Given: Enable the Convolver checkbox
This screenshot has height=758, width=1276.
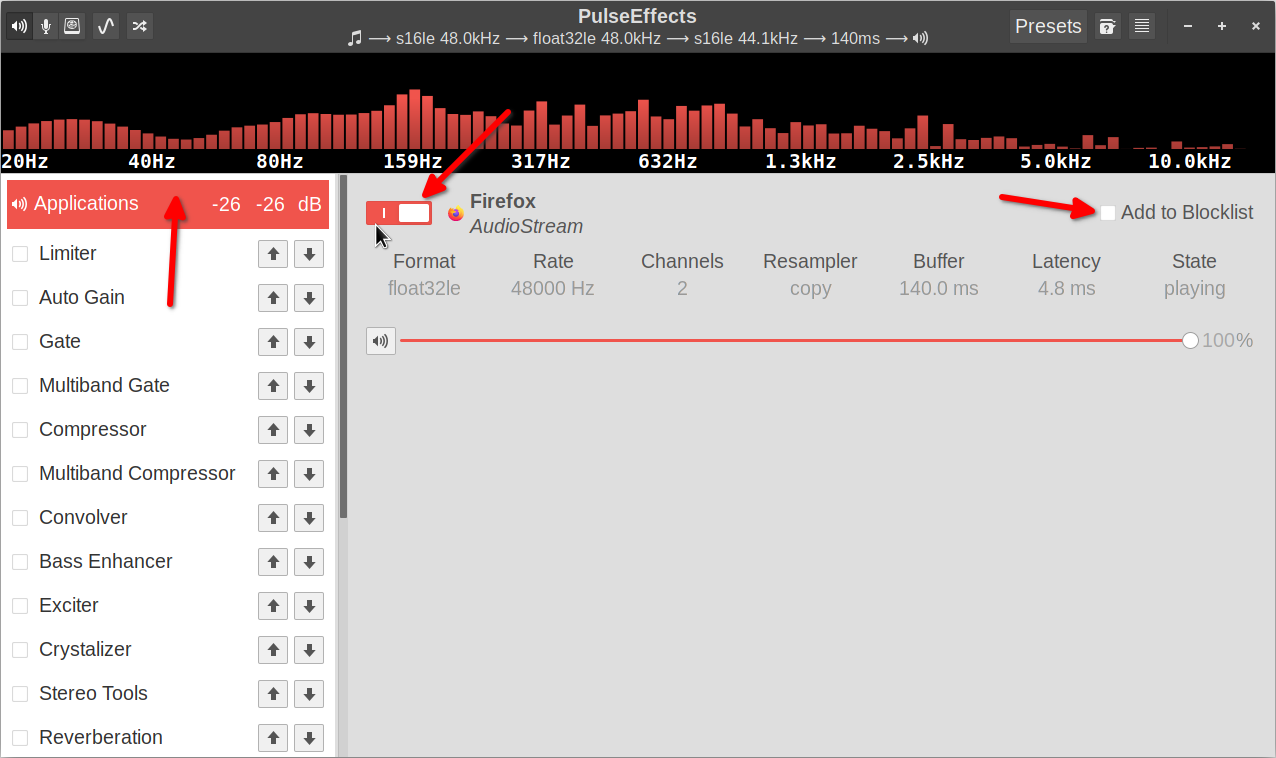Looking at the screenshot, I should point(20,518).
